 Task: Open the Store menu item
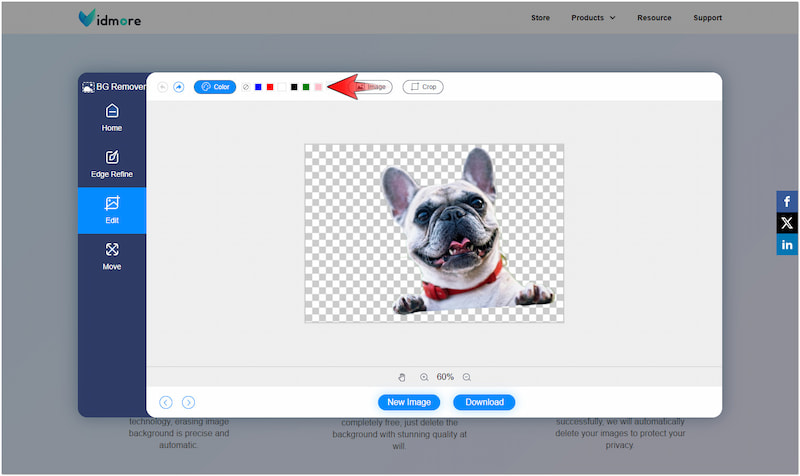point(540,18)
